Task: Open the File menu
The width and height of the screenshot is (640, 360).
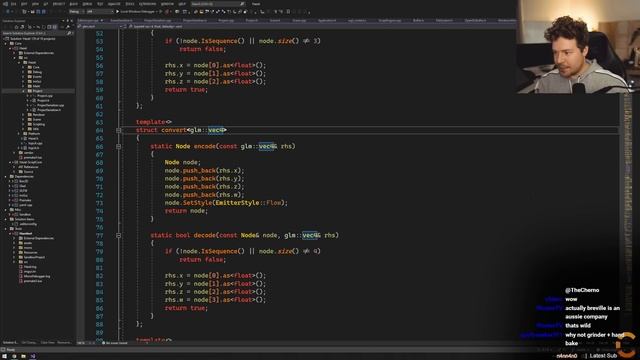Action: tap(13, 4)
